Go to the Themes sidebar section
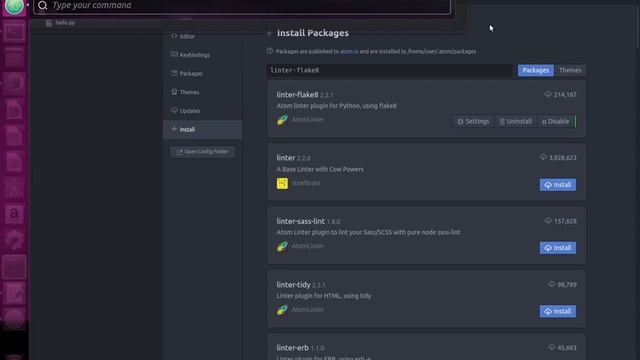The height and width of the screenshot is (360, 640). click(x=185, y=92)
